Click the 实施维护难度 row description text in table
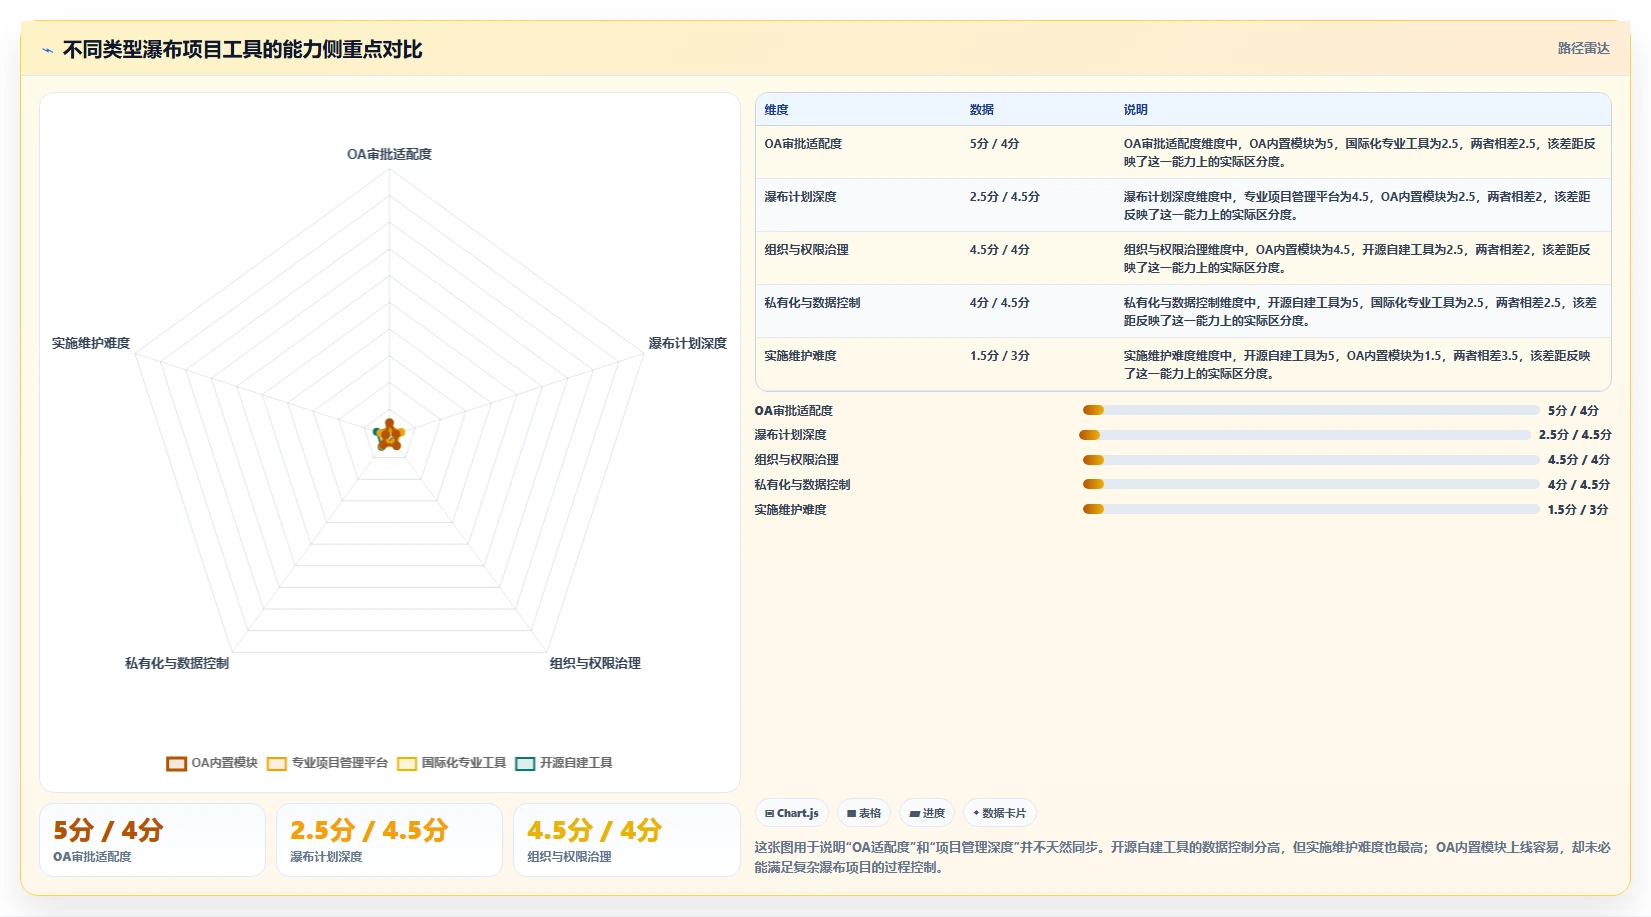 [x=1357, y=365]
